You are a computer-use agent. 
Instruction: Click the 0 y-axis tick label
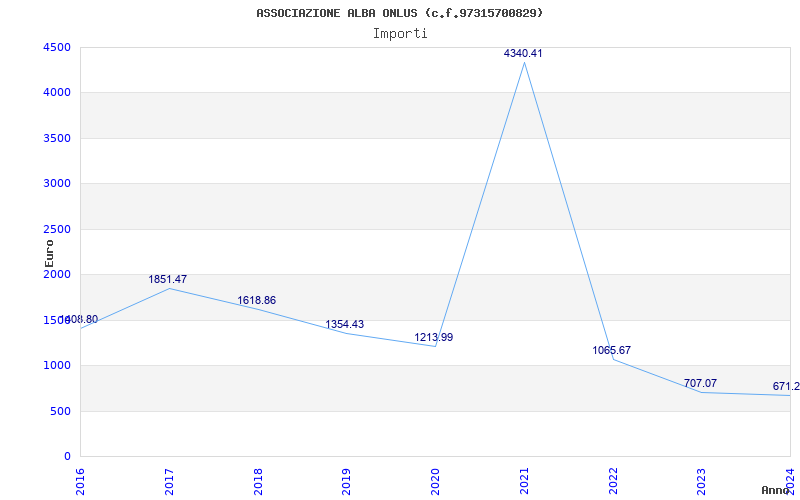[67, 457]
